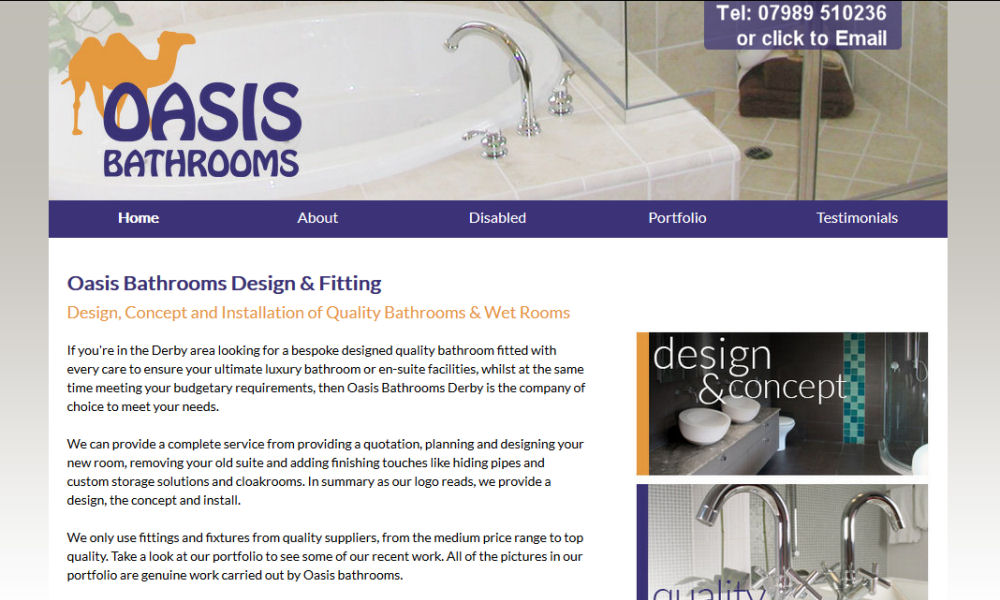The image size is (1000, 600).
Task: Open the Home menu item
Action: 138,218
